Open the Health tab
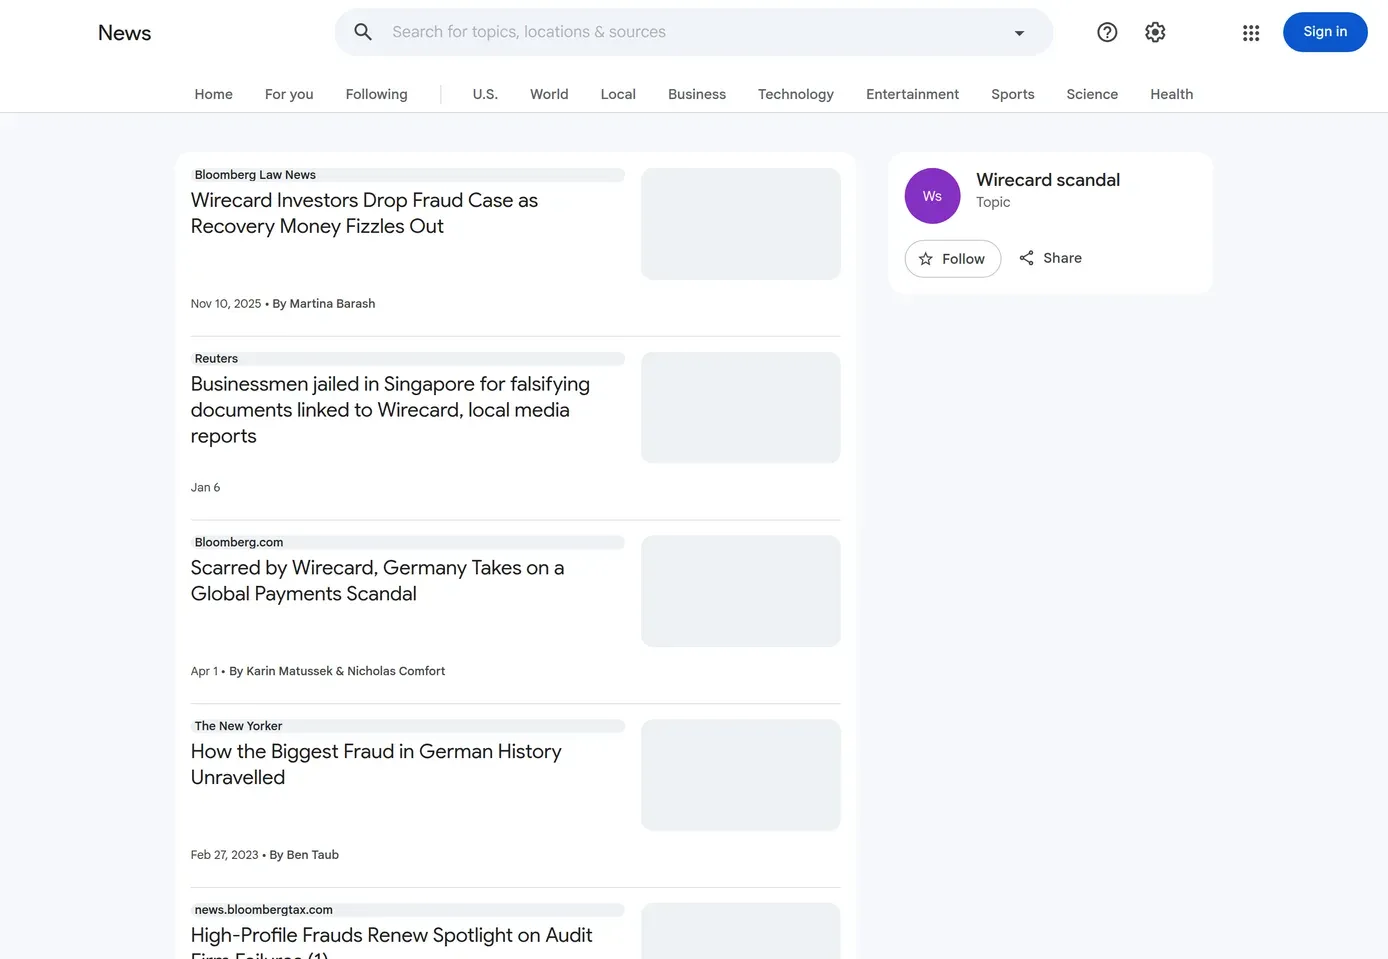1388x959 pixels. (1171, 94)
